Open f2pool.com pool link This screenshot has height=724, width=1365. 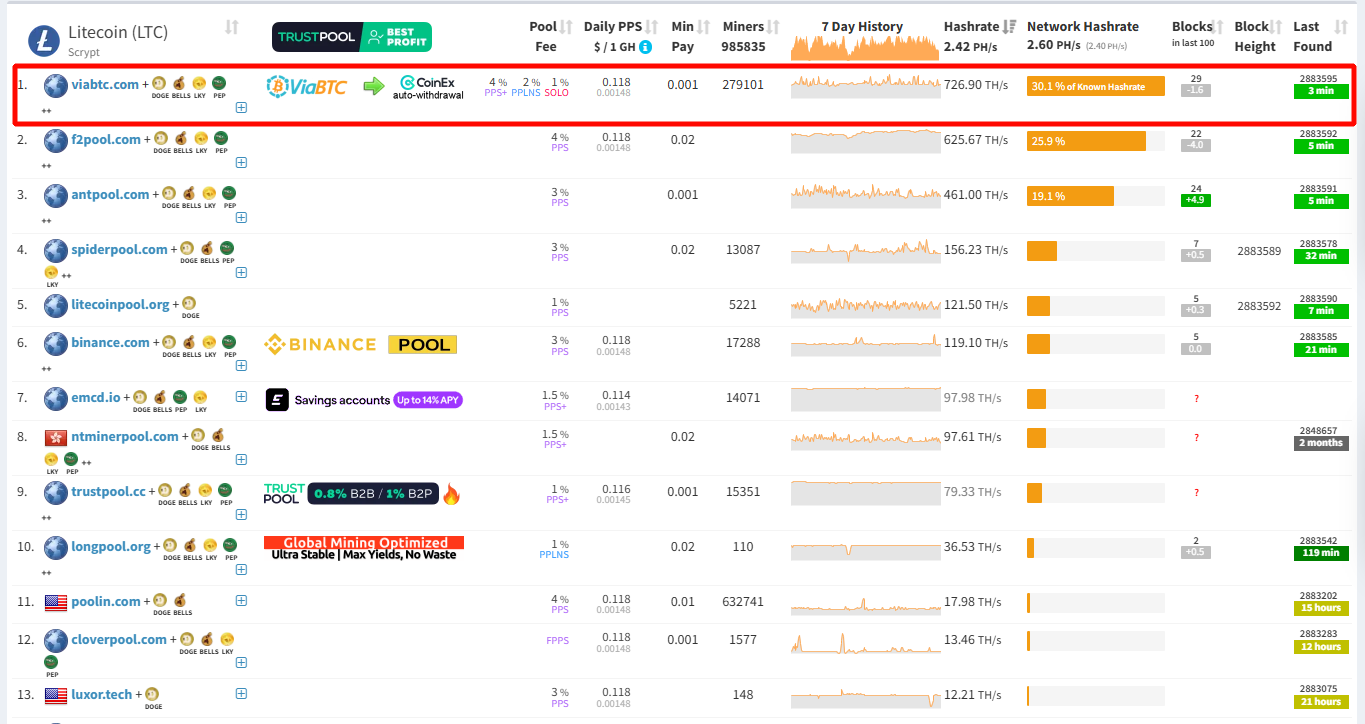[106, 139]
